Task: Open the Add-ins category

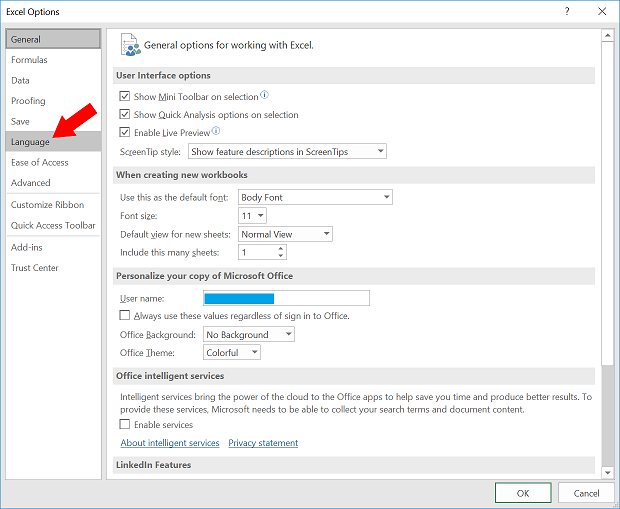Action: [53, 247]
